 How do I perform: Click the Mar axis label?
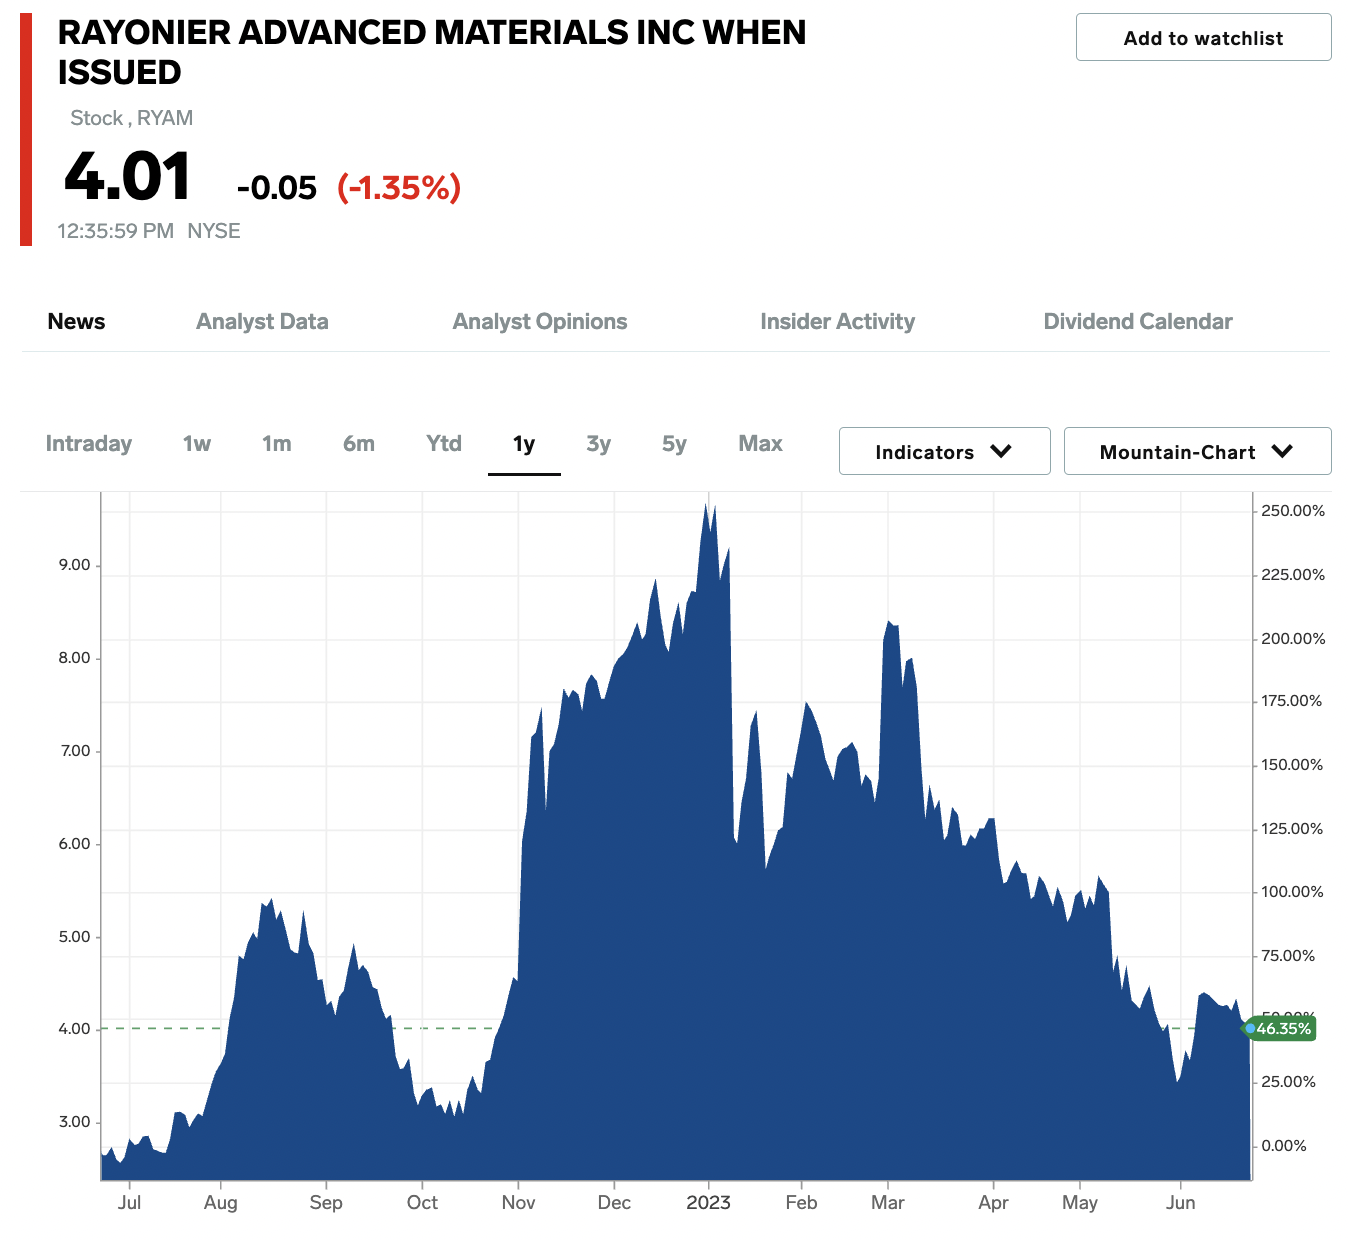click(888, 1202)
